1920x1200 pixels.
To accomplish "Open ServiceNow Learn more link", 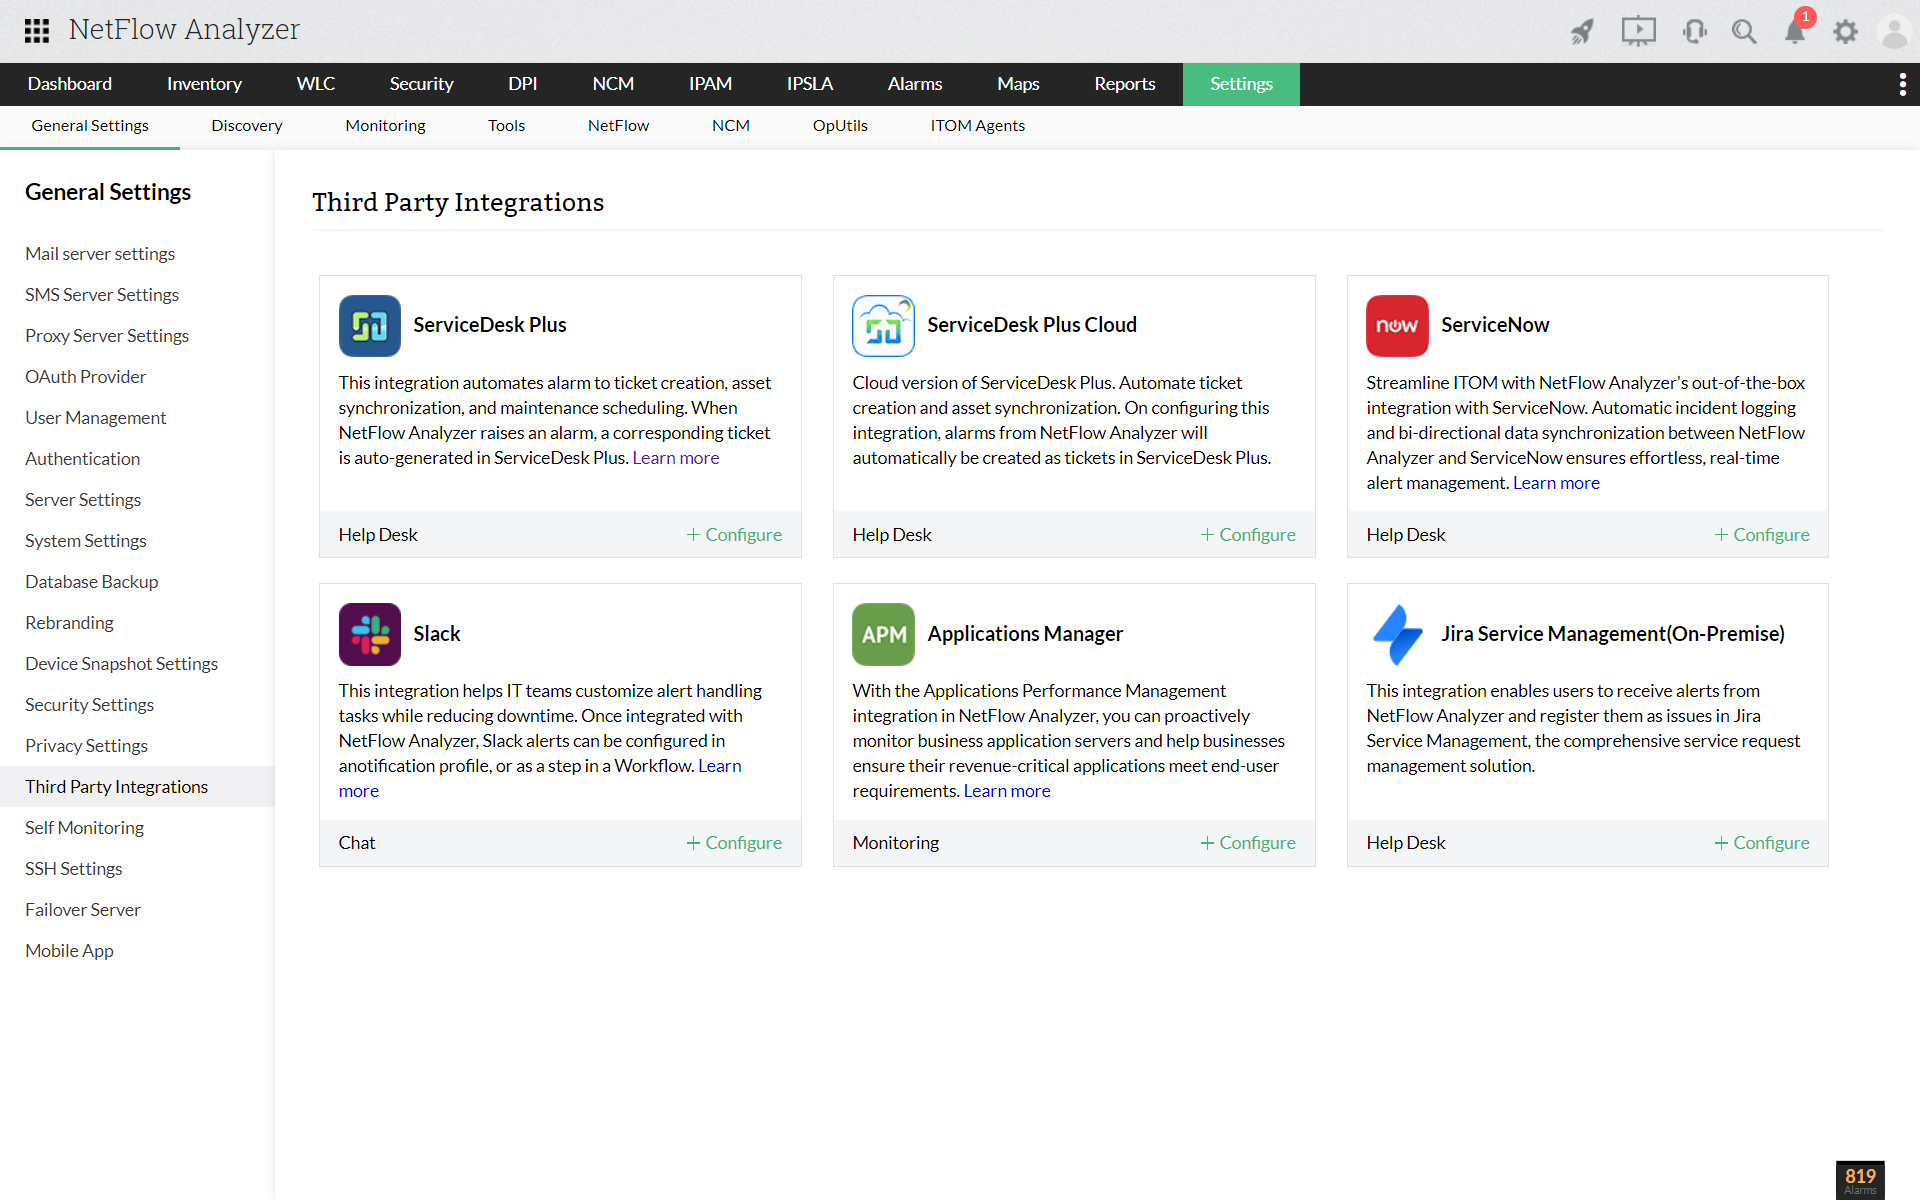I will tap(1556, 483).
